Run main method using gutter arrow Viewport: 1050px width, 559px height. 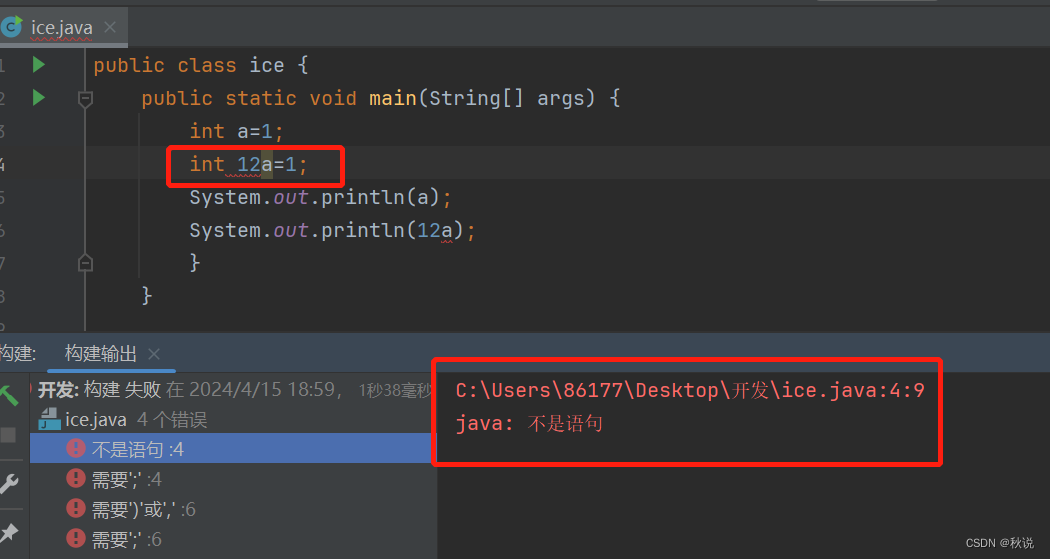point(39,98)
